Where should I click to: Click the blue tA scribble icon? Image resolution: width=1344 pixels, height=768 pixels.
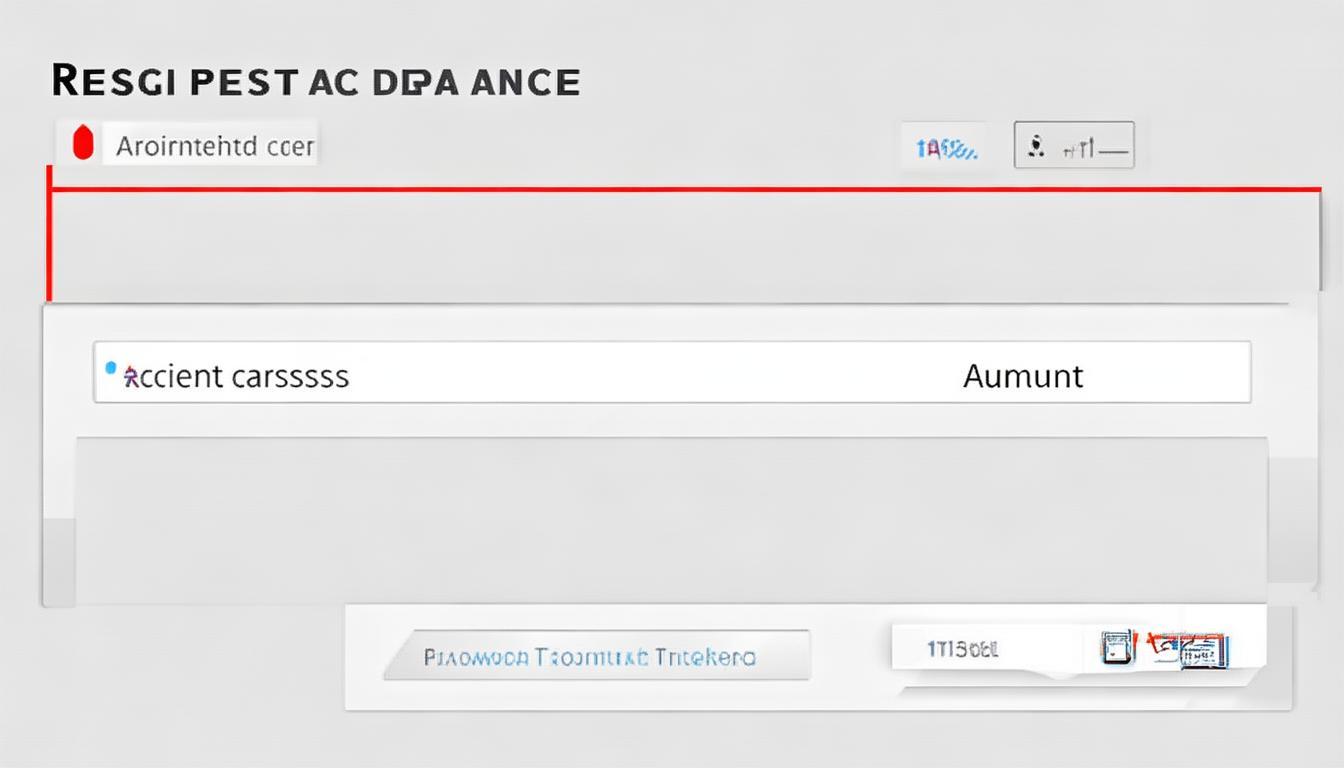pos(946,150)
